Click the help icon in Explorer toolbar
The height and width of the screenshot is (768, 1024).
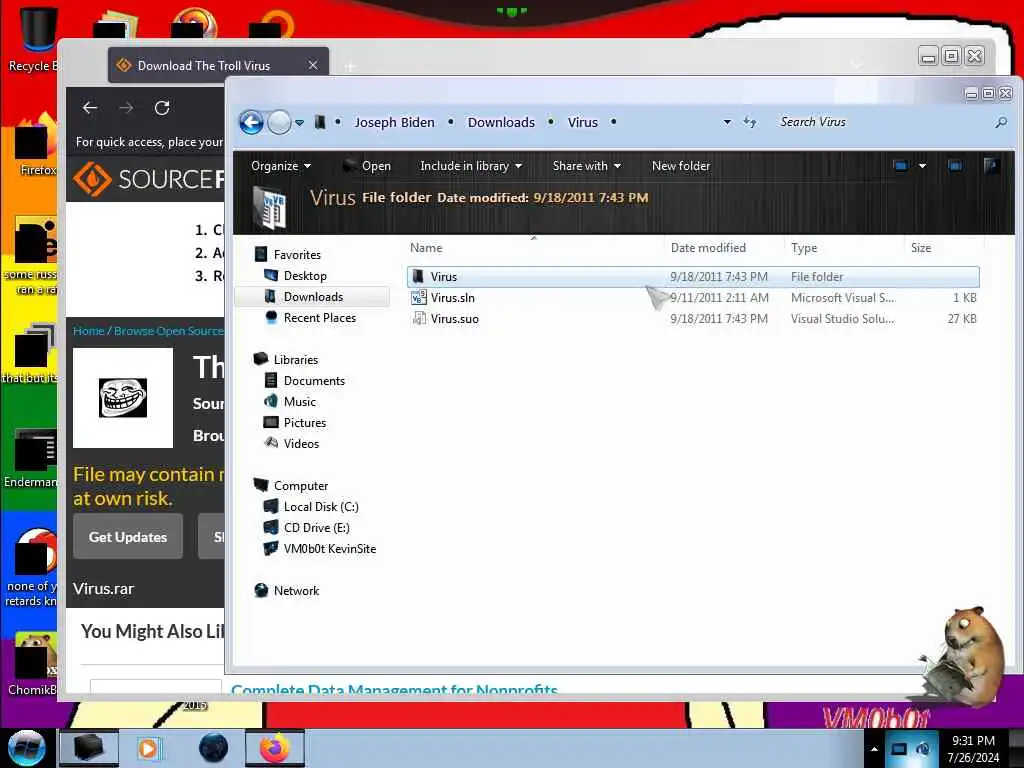tap(991, 166)
